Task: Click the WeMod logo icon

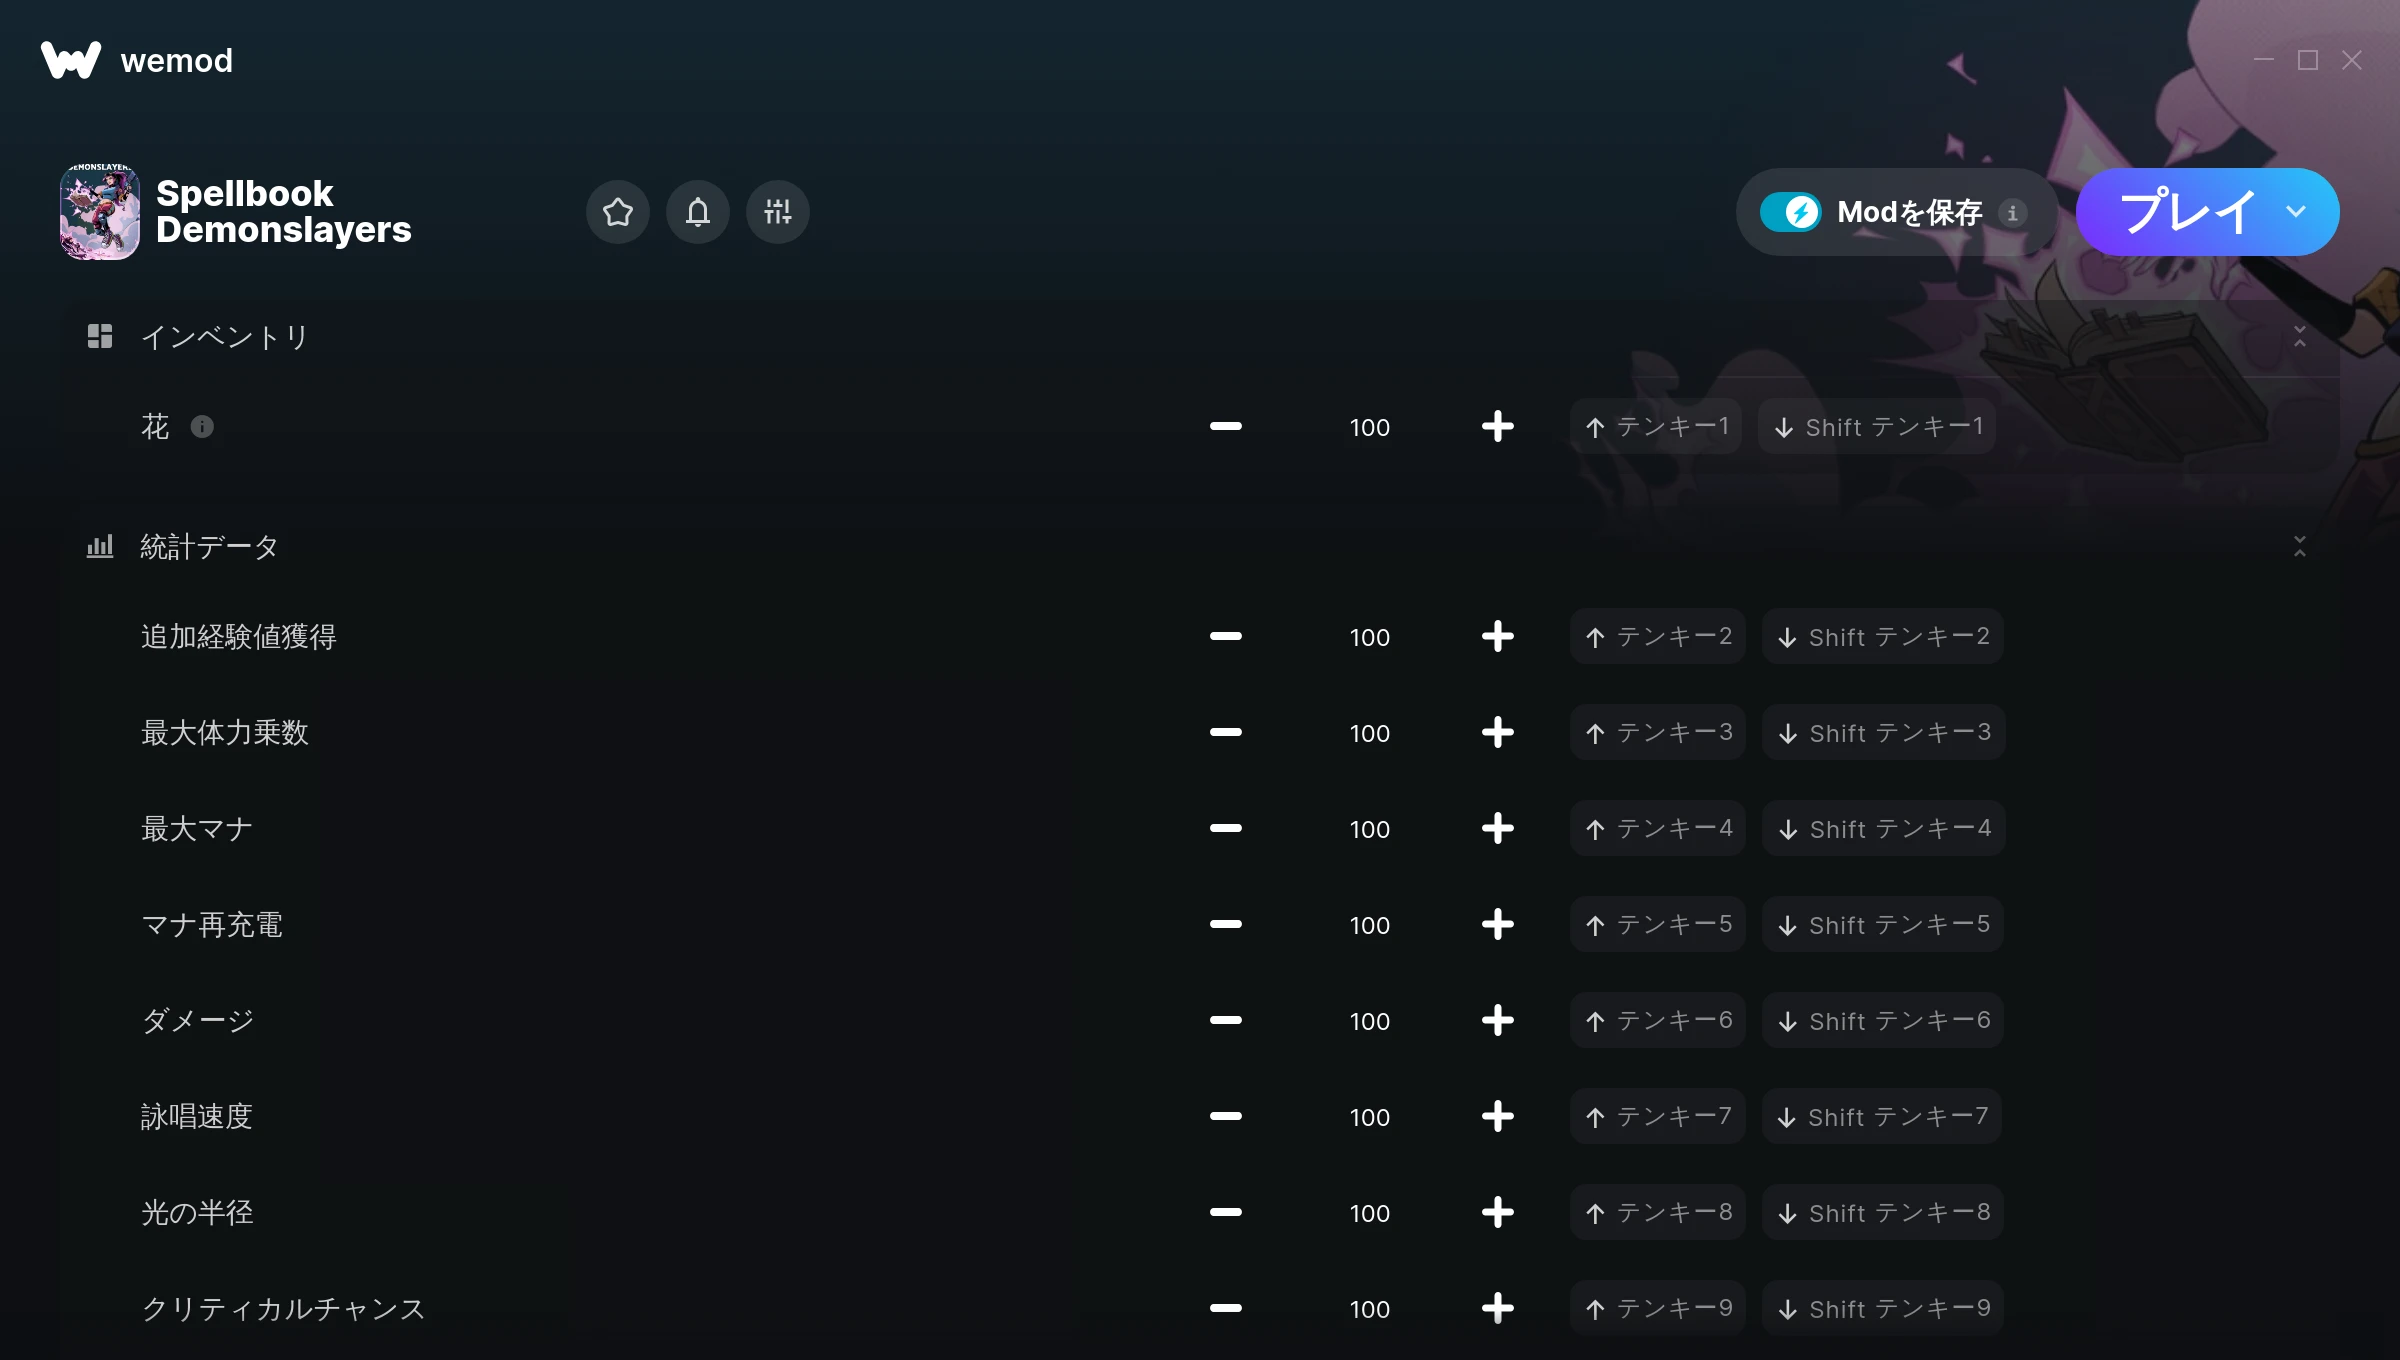Action: [x=71, y=60]
